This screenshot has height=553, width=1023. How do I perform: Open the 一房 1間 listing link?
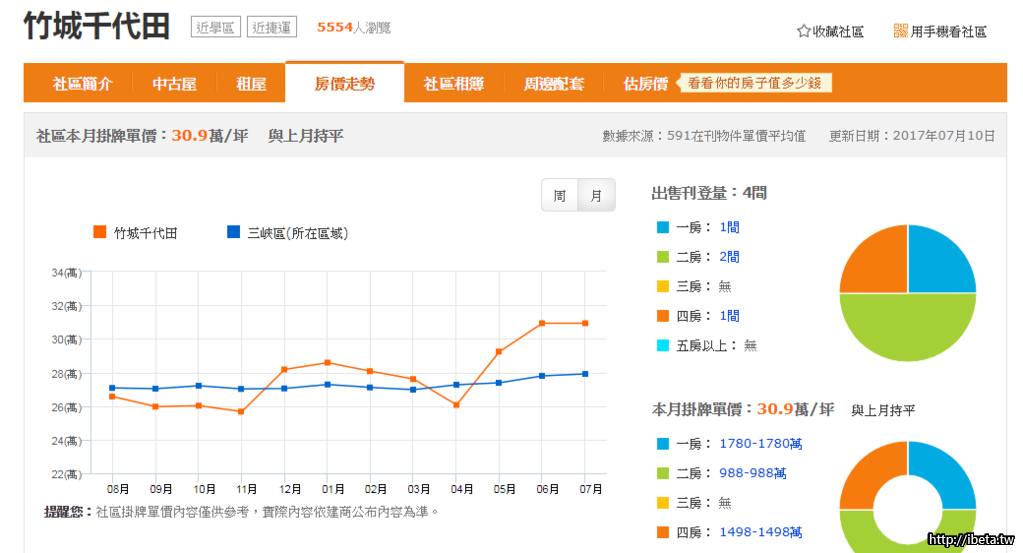pyautogui.click(x=729, y=227)
